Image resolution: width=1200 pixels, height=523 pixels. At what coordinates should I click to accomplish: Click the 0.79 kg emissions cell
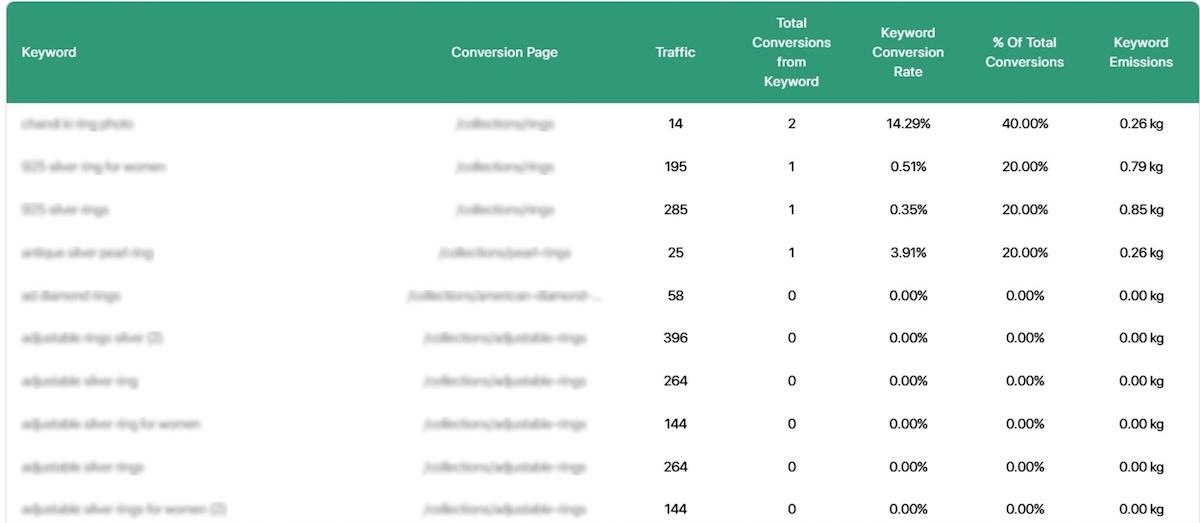click(1141, 167)
